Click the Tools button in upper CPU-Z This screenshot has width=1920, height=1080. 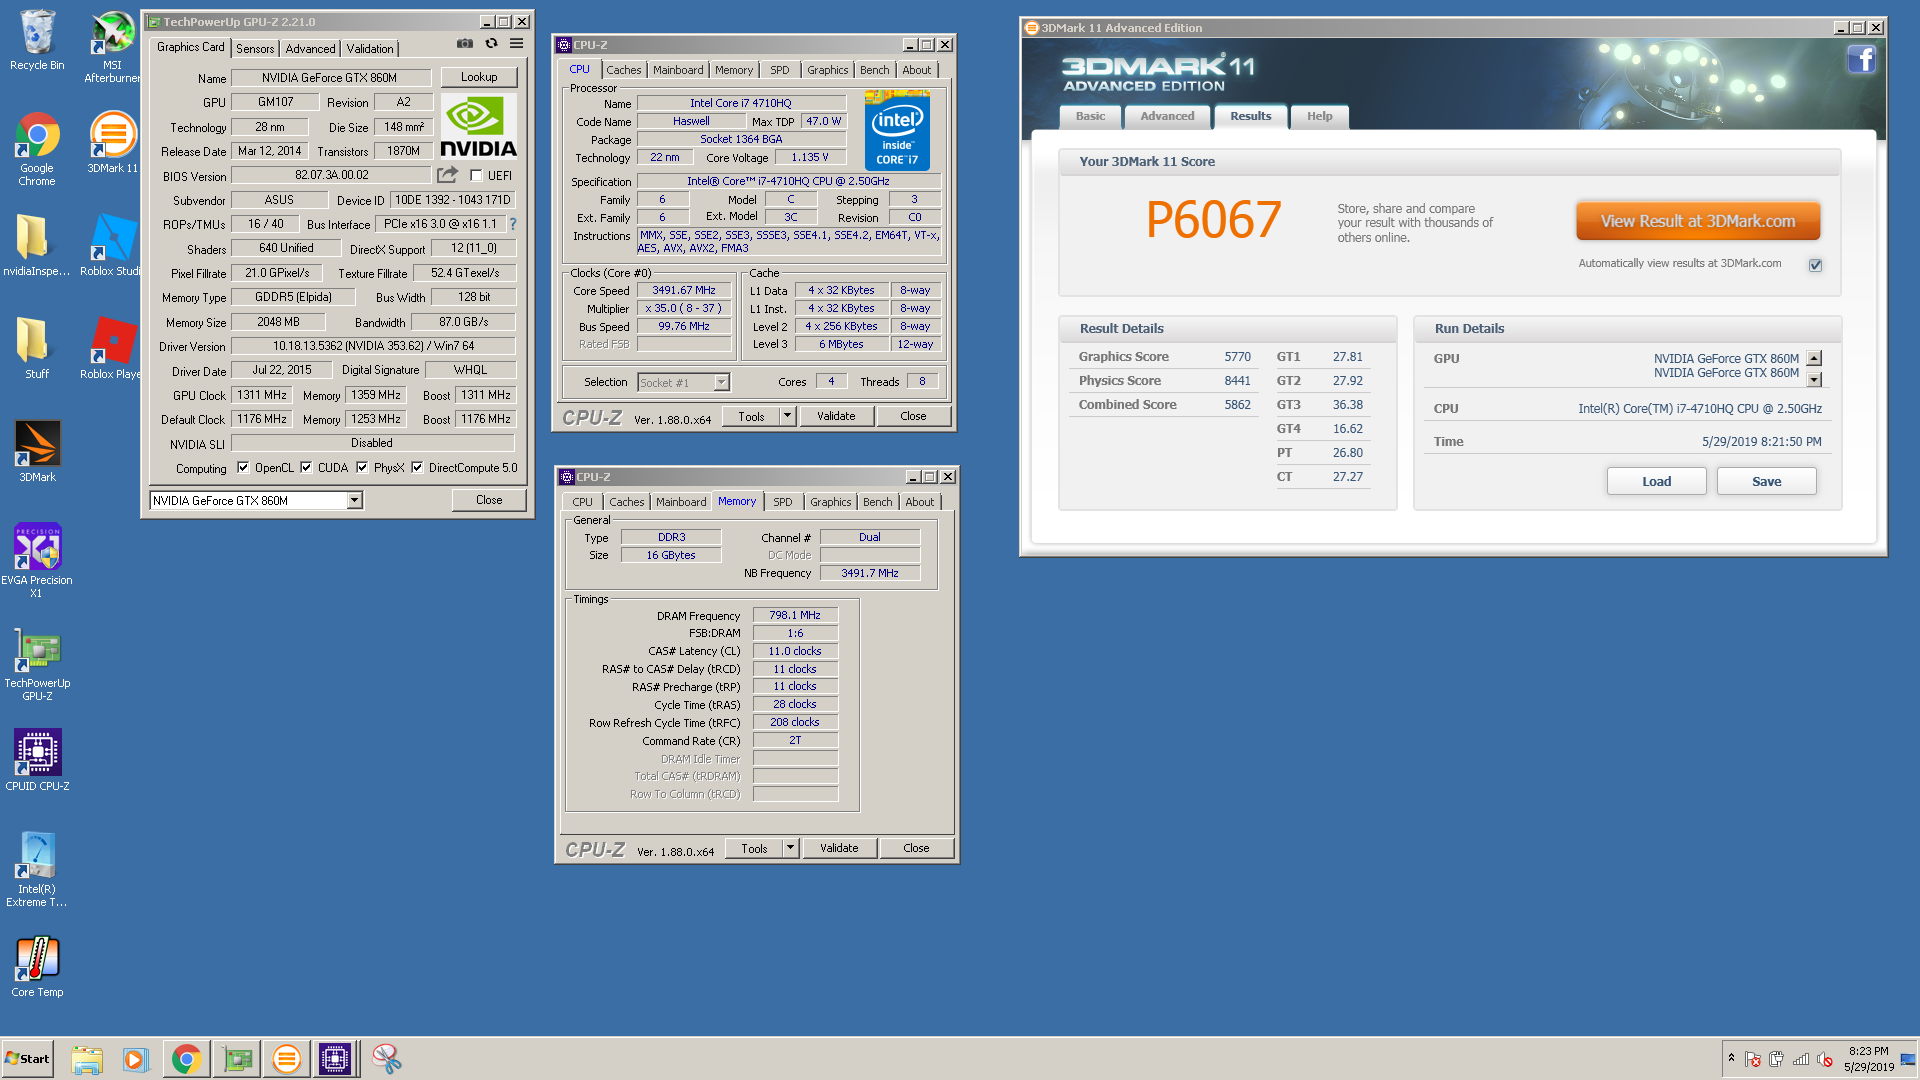click(x=752, y=416)
